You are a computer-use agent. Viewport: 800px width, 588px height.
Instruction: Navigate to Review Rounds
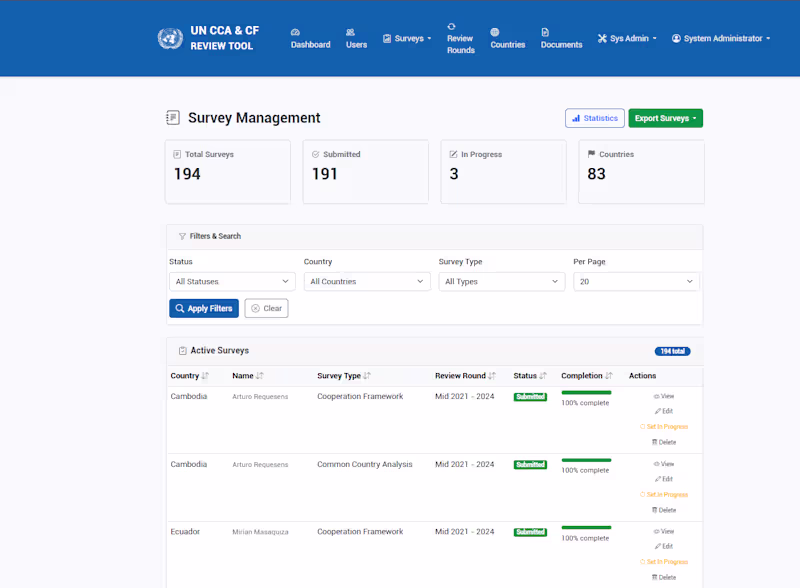point(460,38)
